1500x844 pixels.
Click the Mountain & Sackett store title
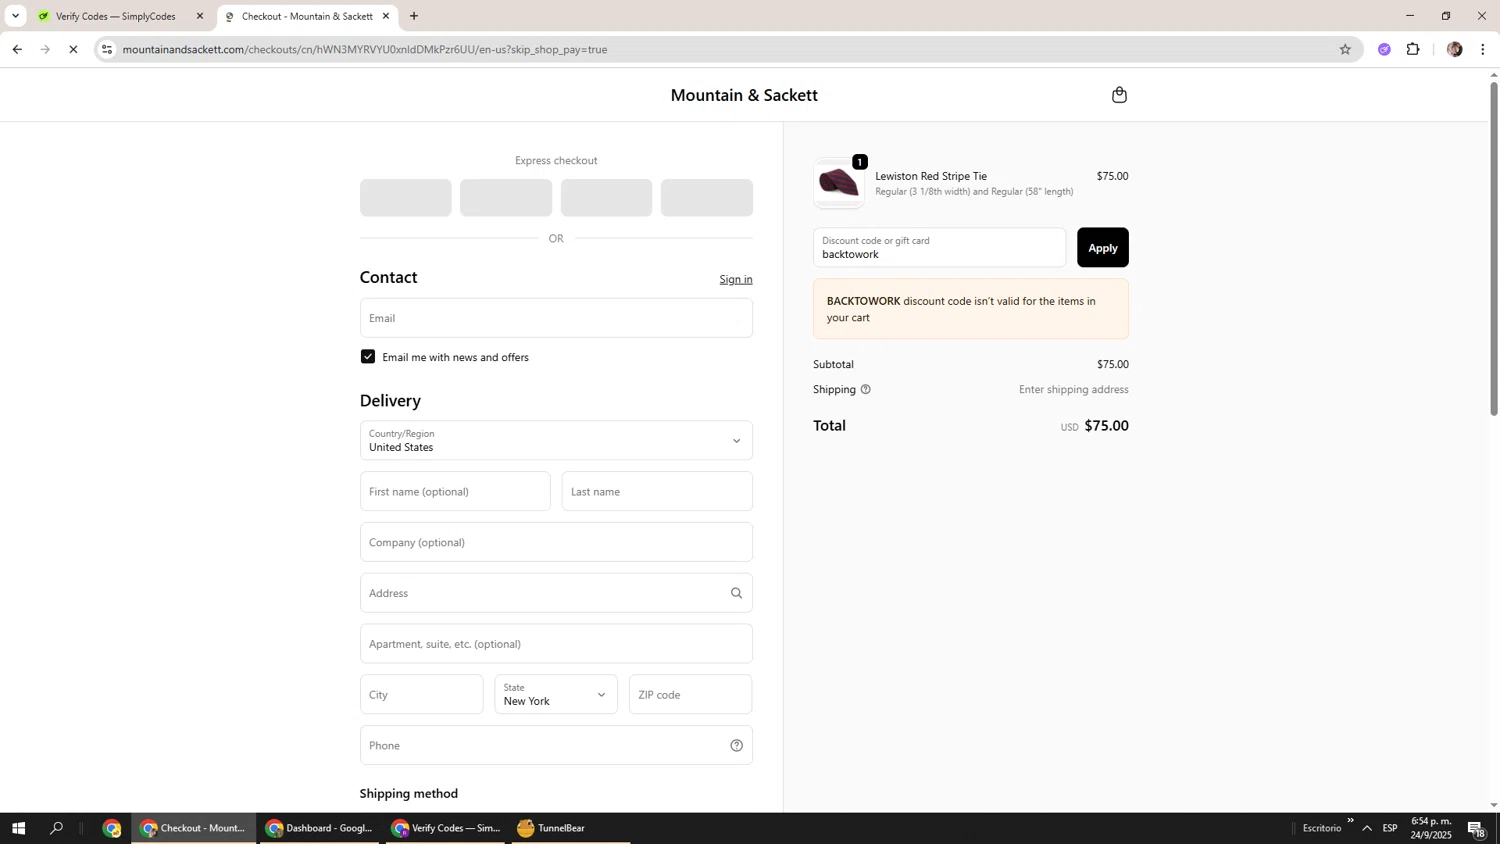coord(744,96)
